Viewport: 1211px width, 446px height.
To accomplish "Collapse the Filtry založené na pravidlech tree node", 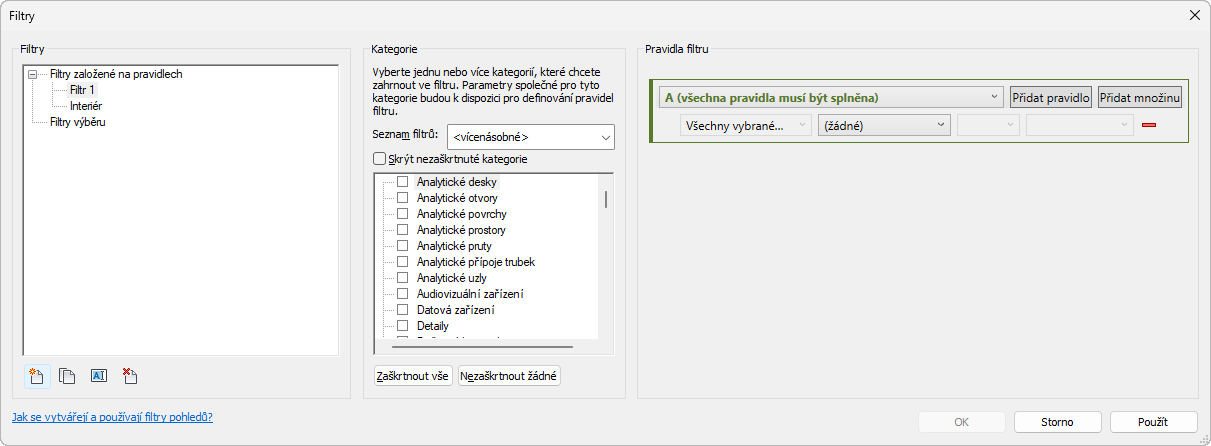I will (x=33, y=74).
